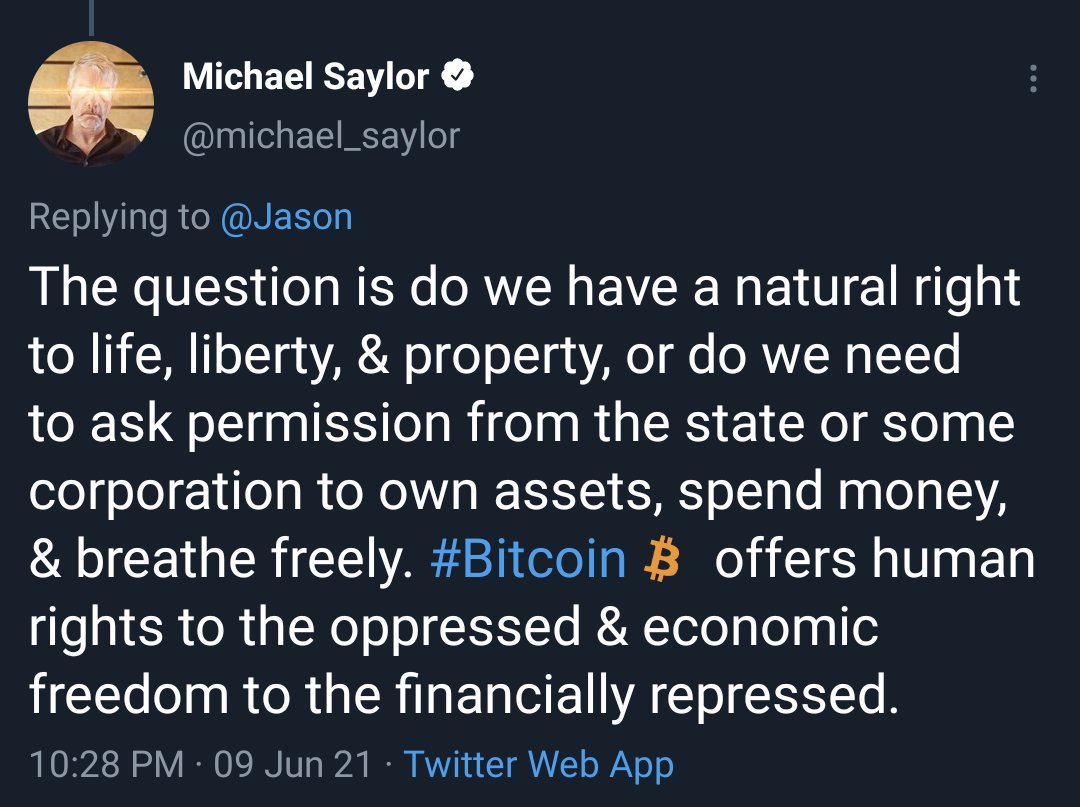Click the 09 Jun 21 date
Image resolution: width=1080 pixels, height=807 pixels.
[x=292, y=765]
